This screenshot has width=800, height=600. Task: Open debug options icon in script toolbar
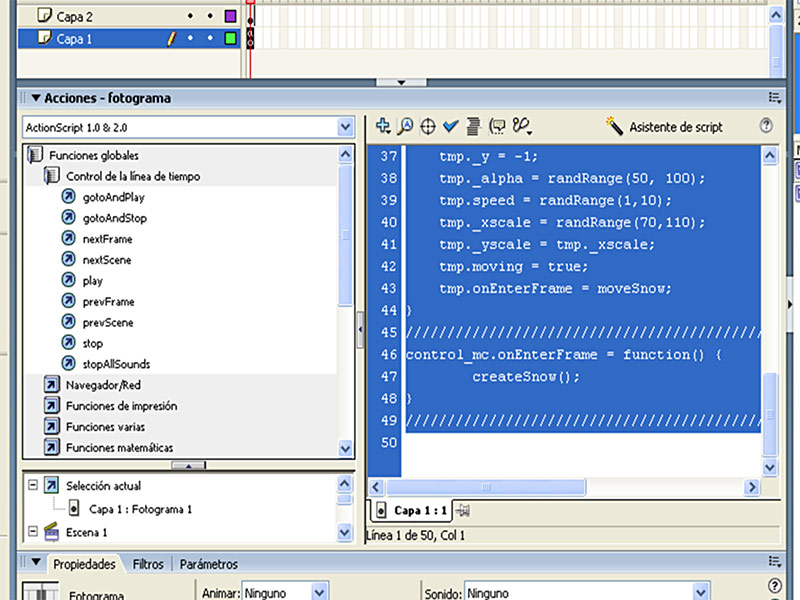[x=521, y=126]
